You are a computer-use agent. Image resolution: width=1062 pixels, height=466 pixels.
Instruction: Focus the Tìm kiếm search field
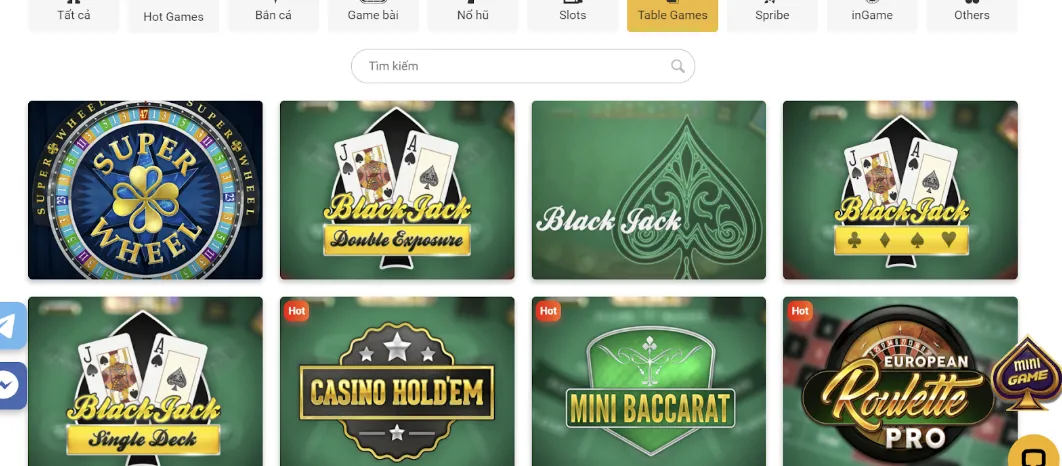click(523, 66)
